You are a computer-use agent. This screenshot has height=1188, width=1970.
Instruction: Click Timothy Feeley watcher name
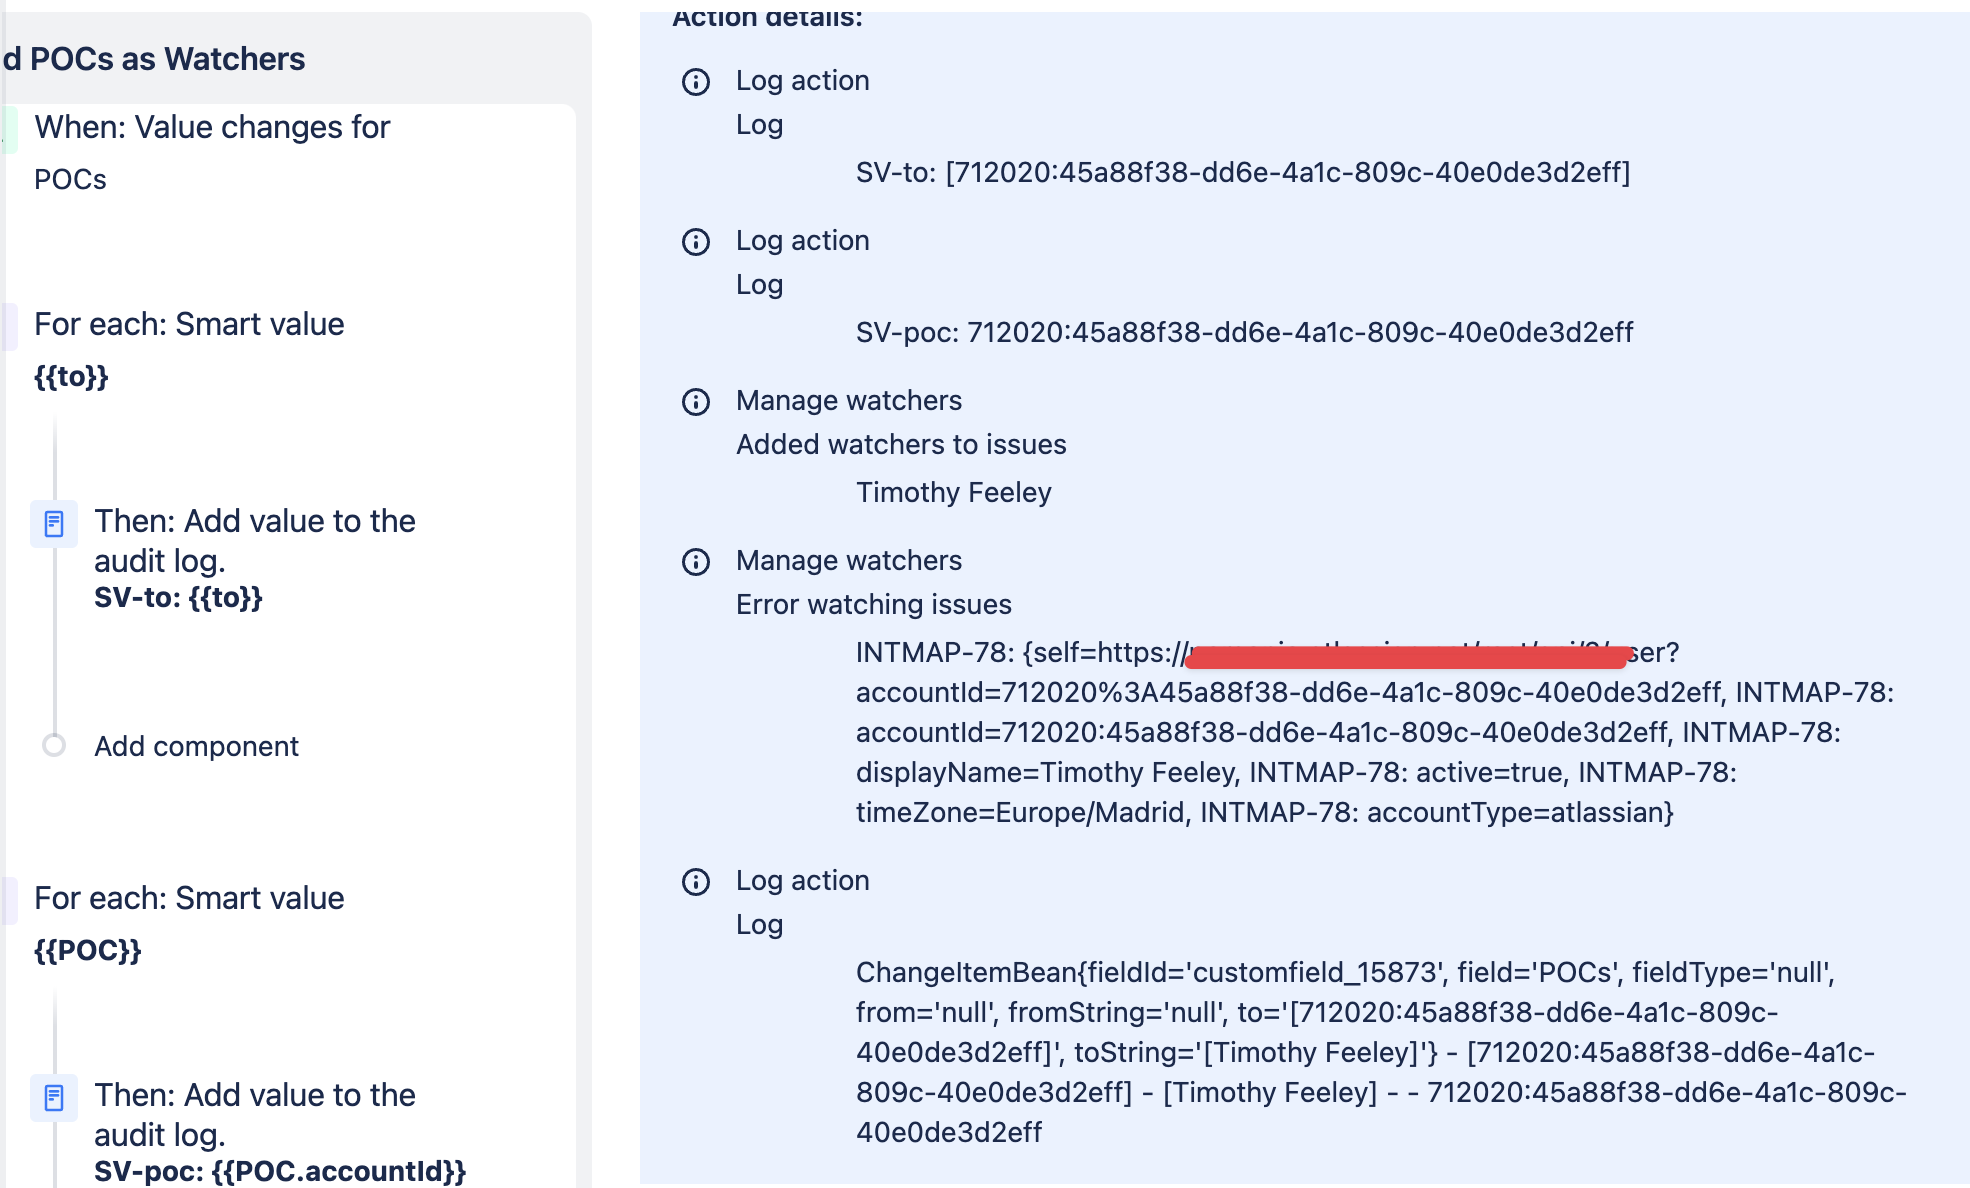(x=954, y=492)
